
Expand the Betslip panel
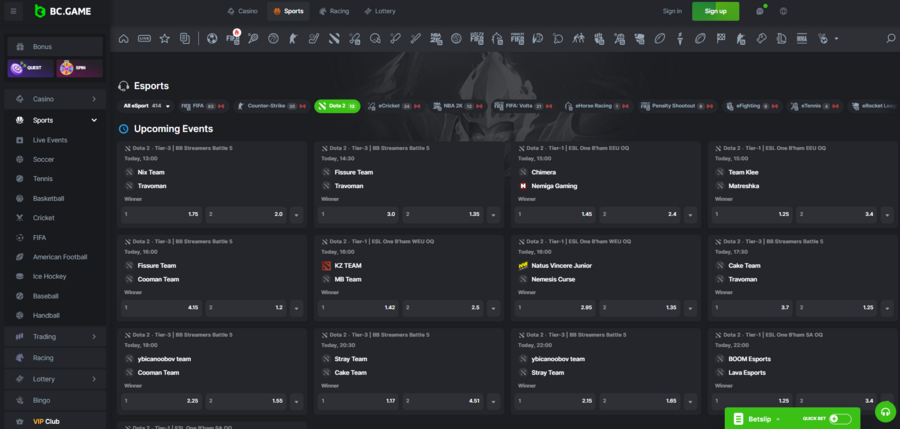point(765,419)
